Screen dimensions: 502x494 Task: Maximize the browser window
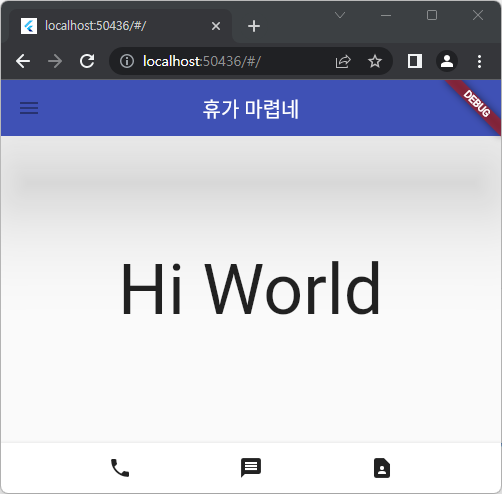432,15
